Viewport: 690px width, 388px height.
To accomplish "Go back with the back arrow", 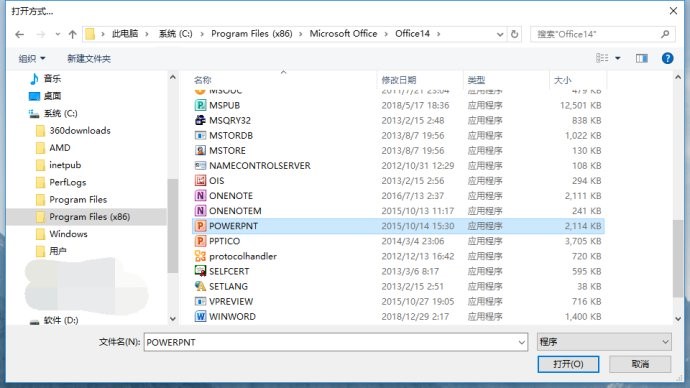I will coord(19,34).
